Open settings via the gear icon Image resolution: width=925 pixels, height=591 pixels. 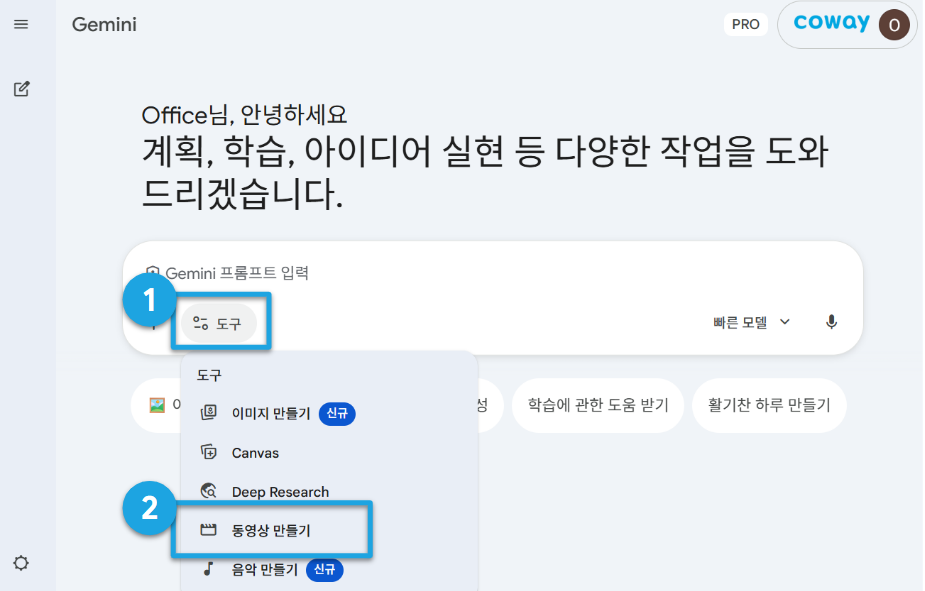(21, 563)
